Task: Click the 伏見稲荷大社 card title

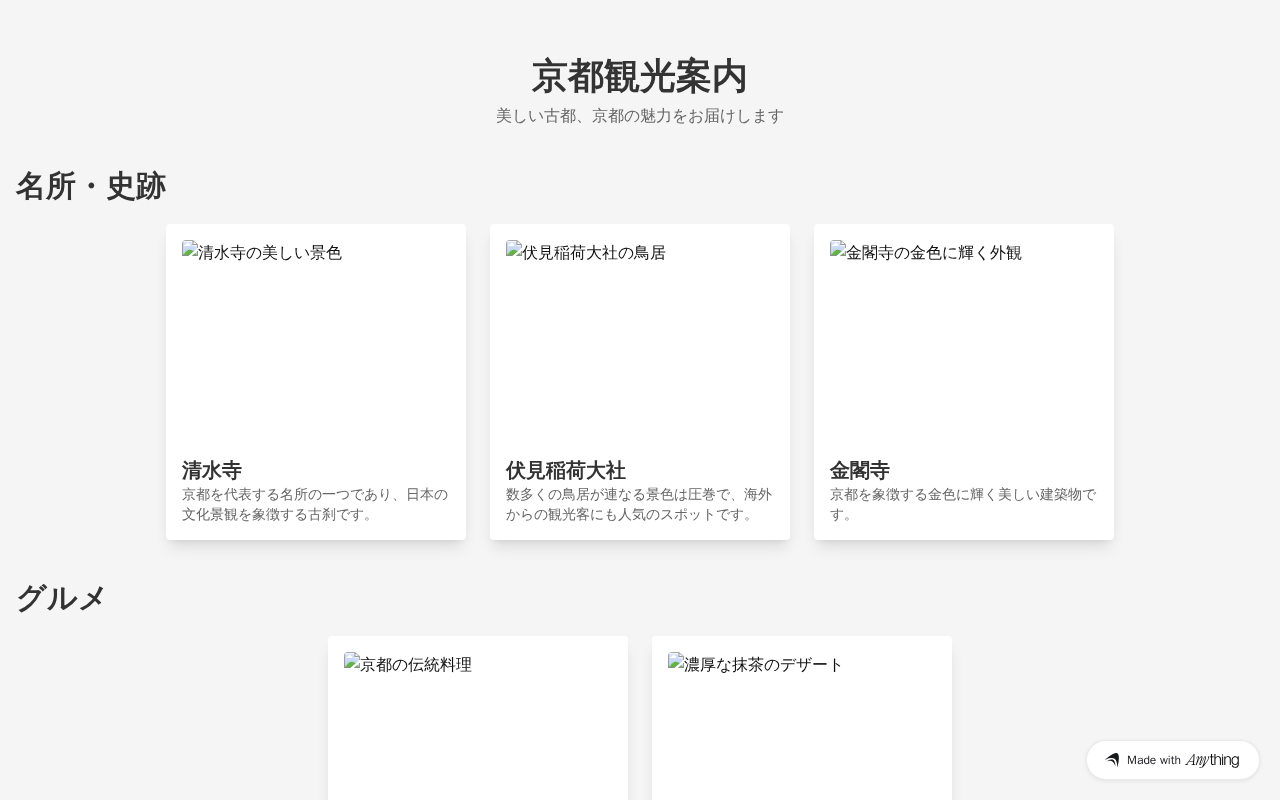Action: click(566, 470)
